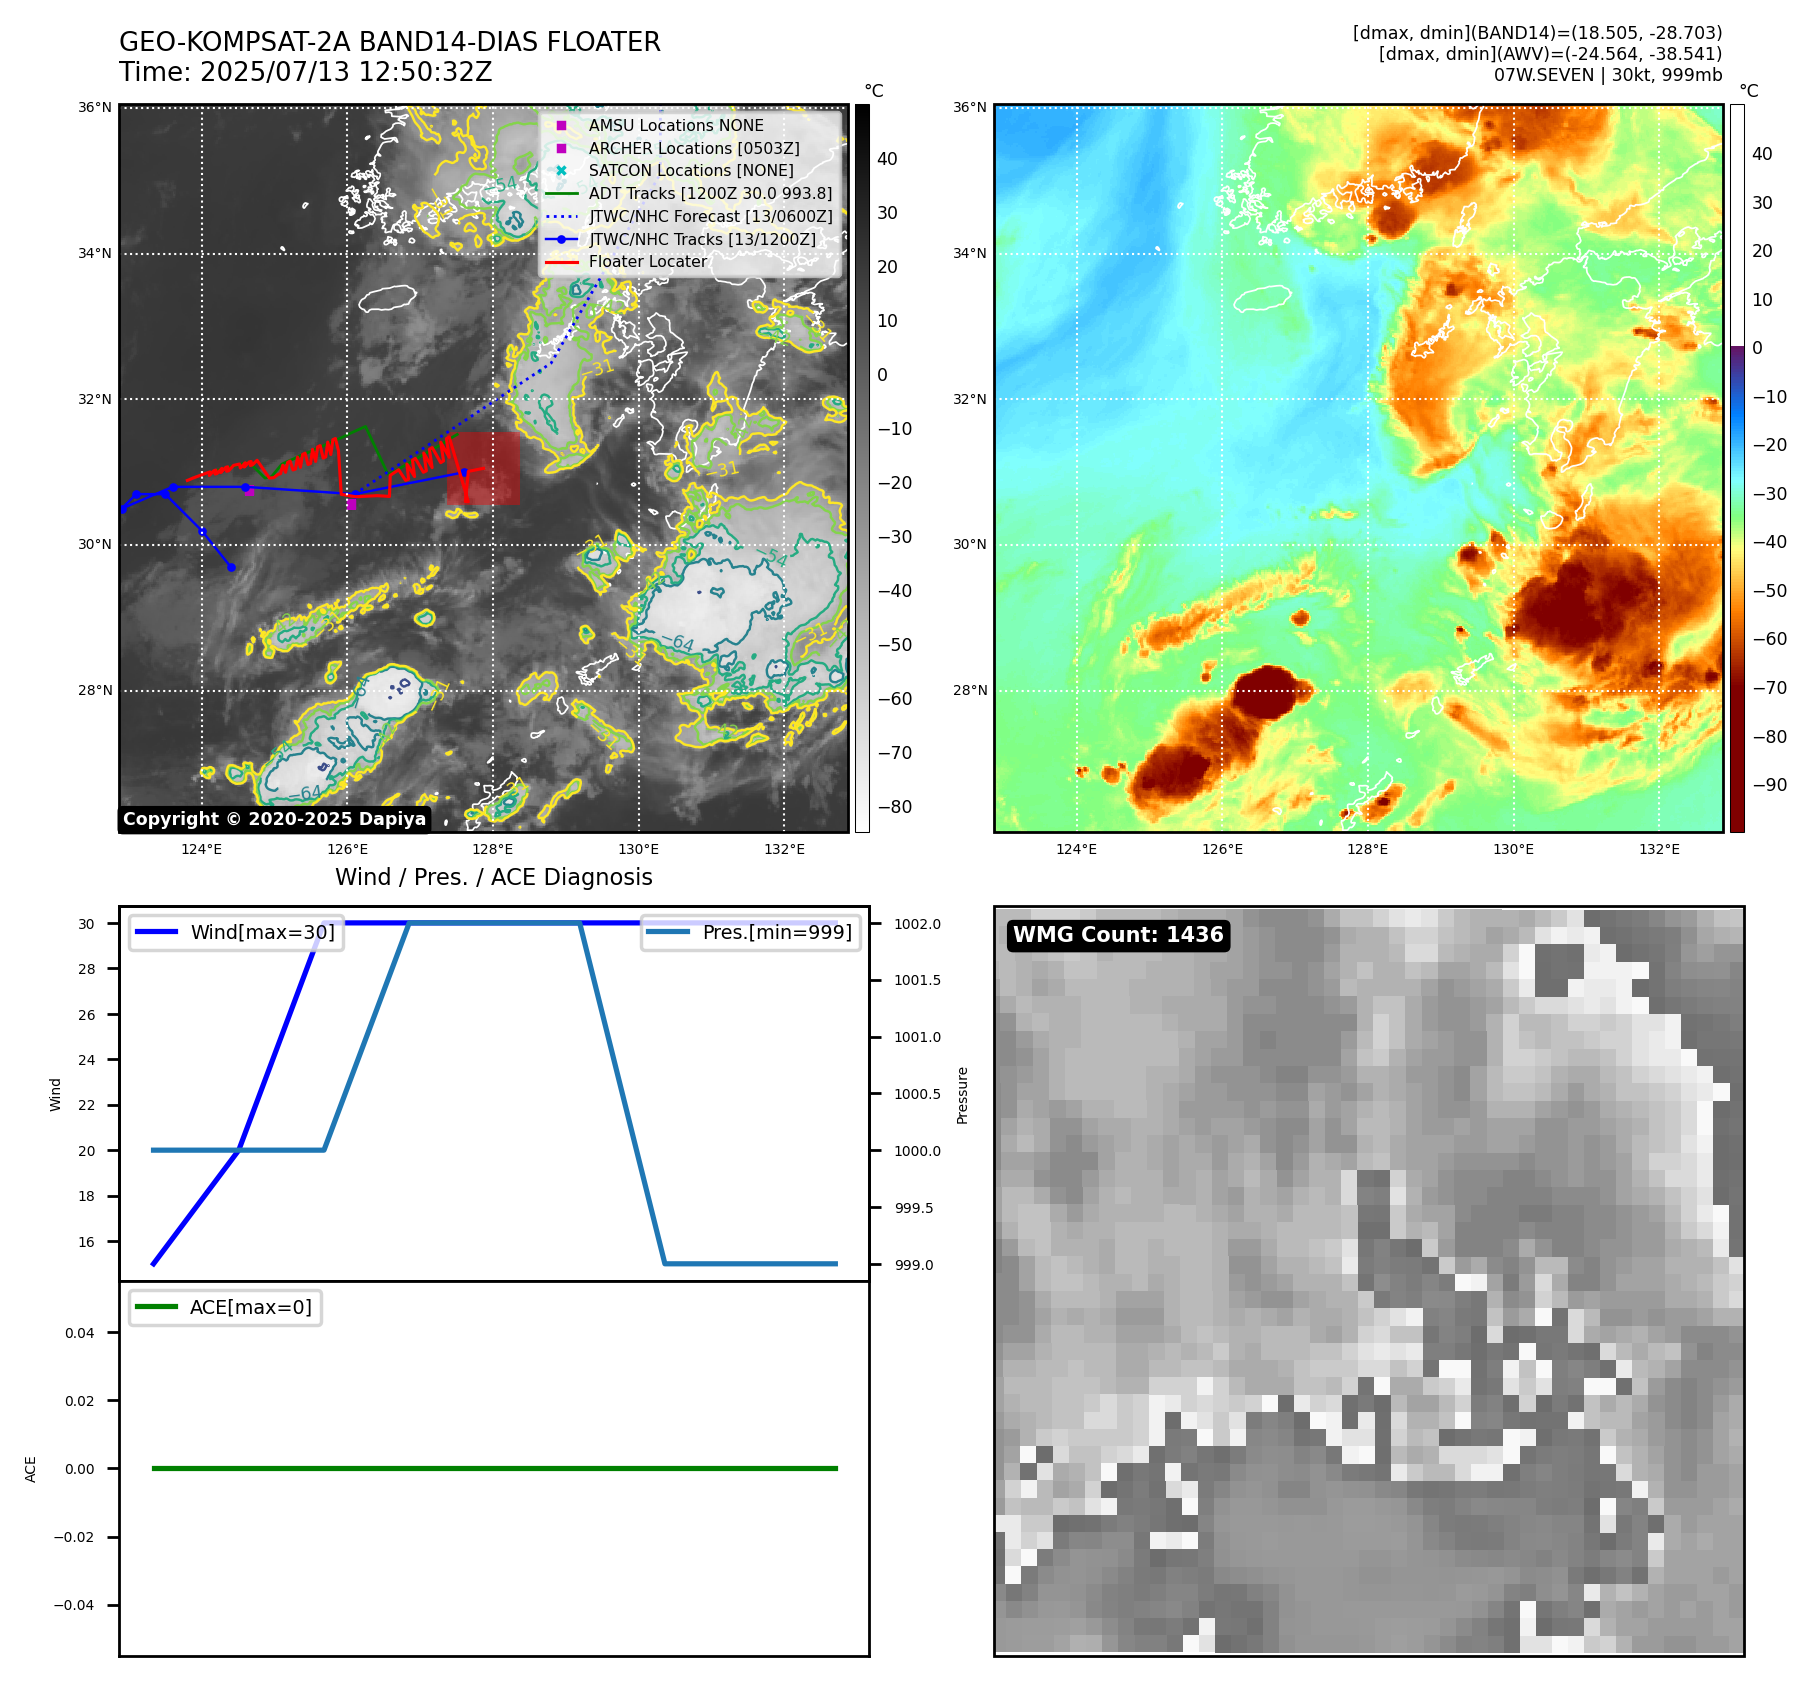Image resolution: width=1813 pixels, height=1693 pixels.
Task: Click the 999.0 tick on the pressure axis
Action: (914, 1265)
